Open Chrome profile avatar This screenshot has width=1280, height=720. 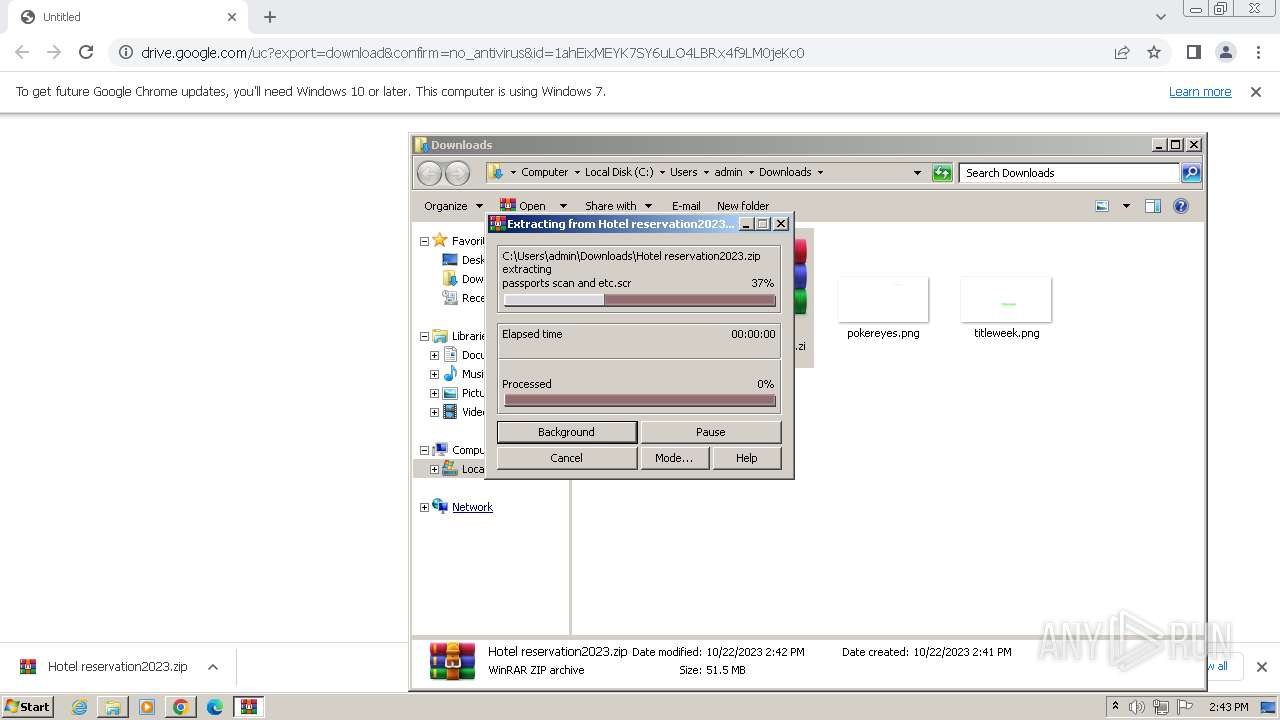point(1225,52)
